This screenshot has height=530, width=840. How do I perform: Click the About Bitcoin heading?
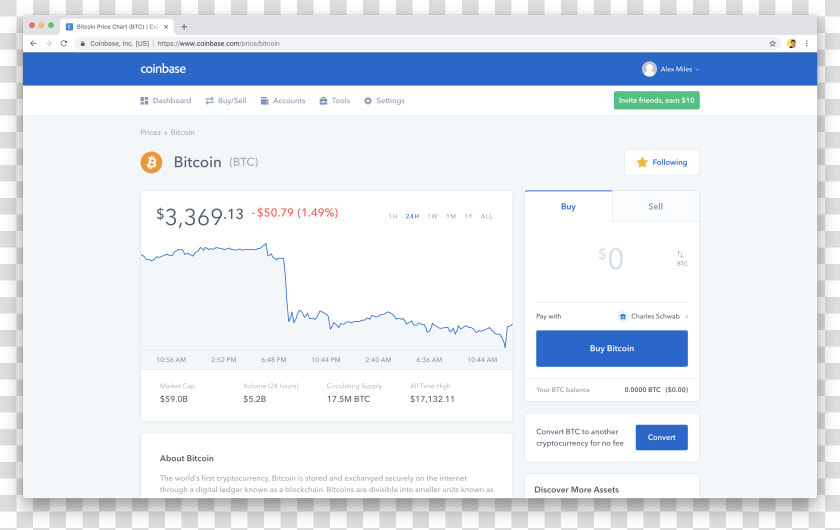186,458
